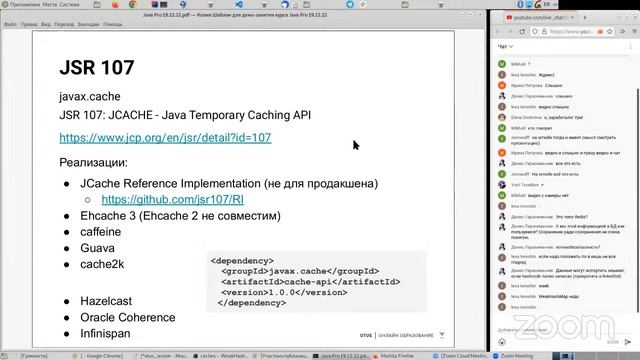Open the Правка menu
Viewport: 640px width, 360px height.
(29, 24)
